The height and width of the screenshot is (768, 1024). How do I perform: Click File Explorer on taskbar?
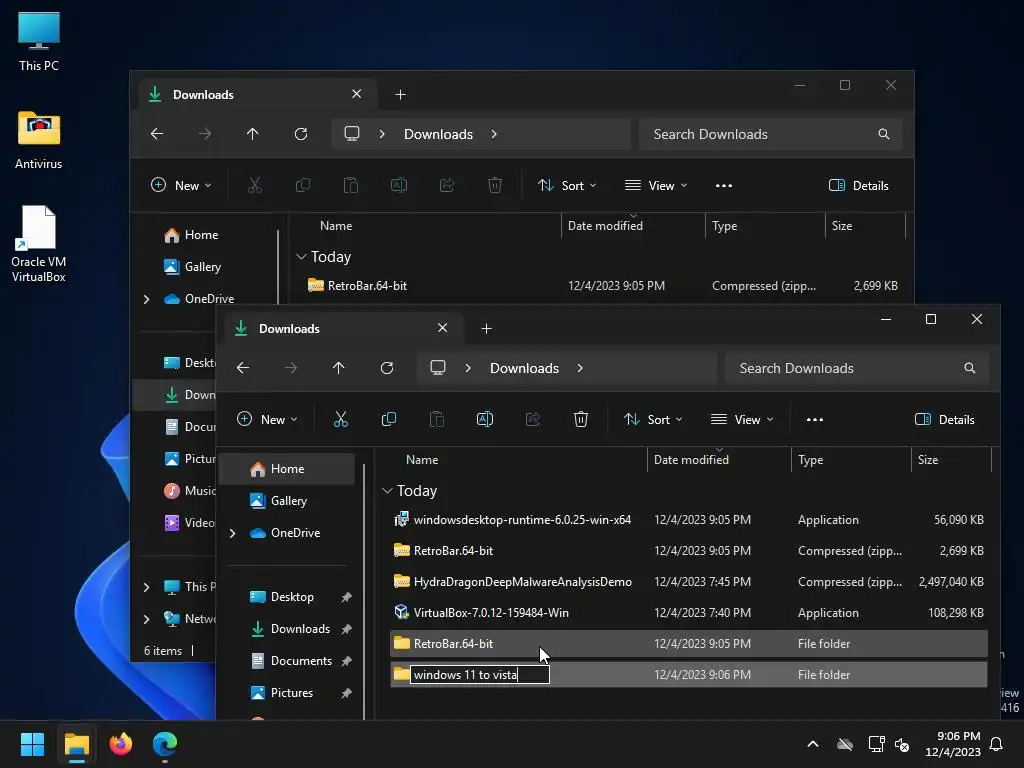pos(76,744)
